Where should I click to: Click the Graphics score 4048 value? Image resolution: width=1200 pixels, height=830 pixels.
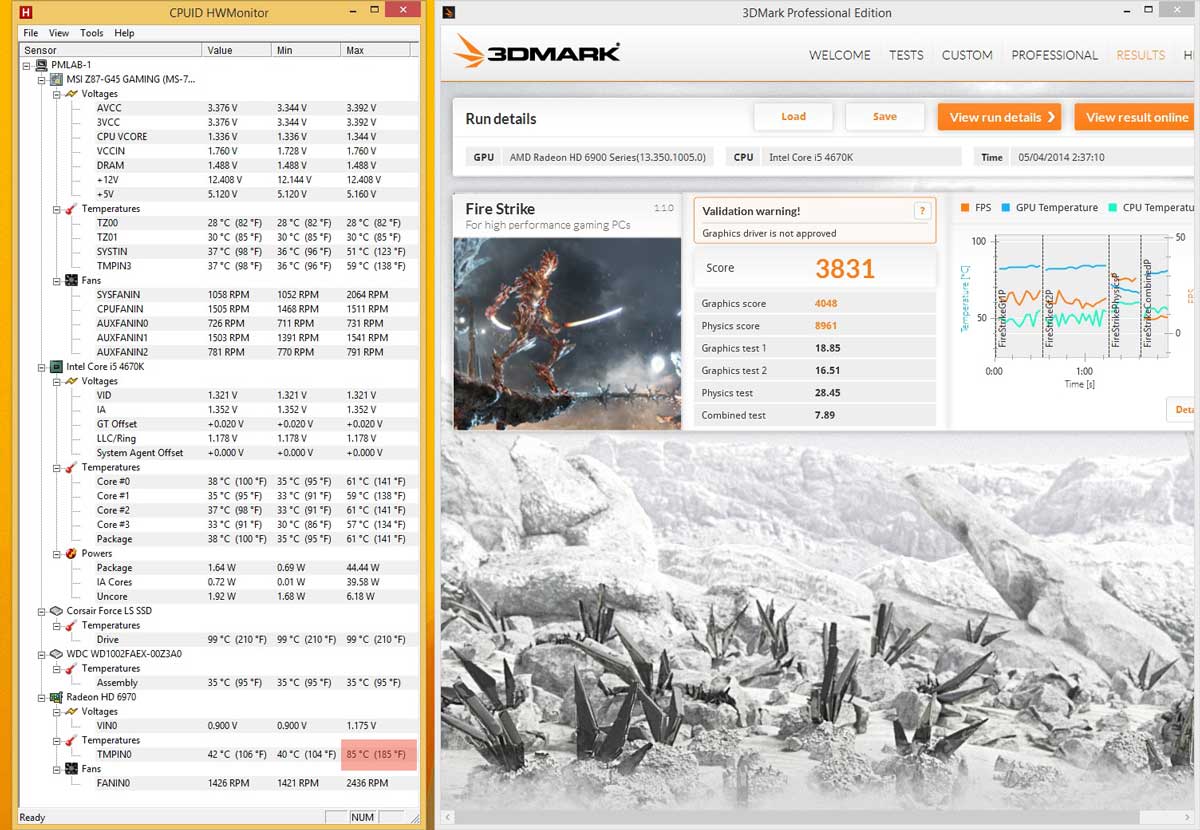click(x=826, y=304)
